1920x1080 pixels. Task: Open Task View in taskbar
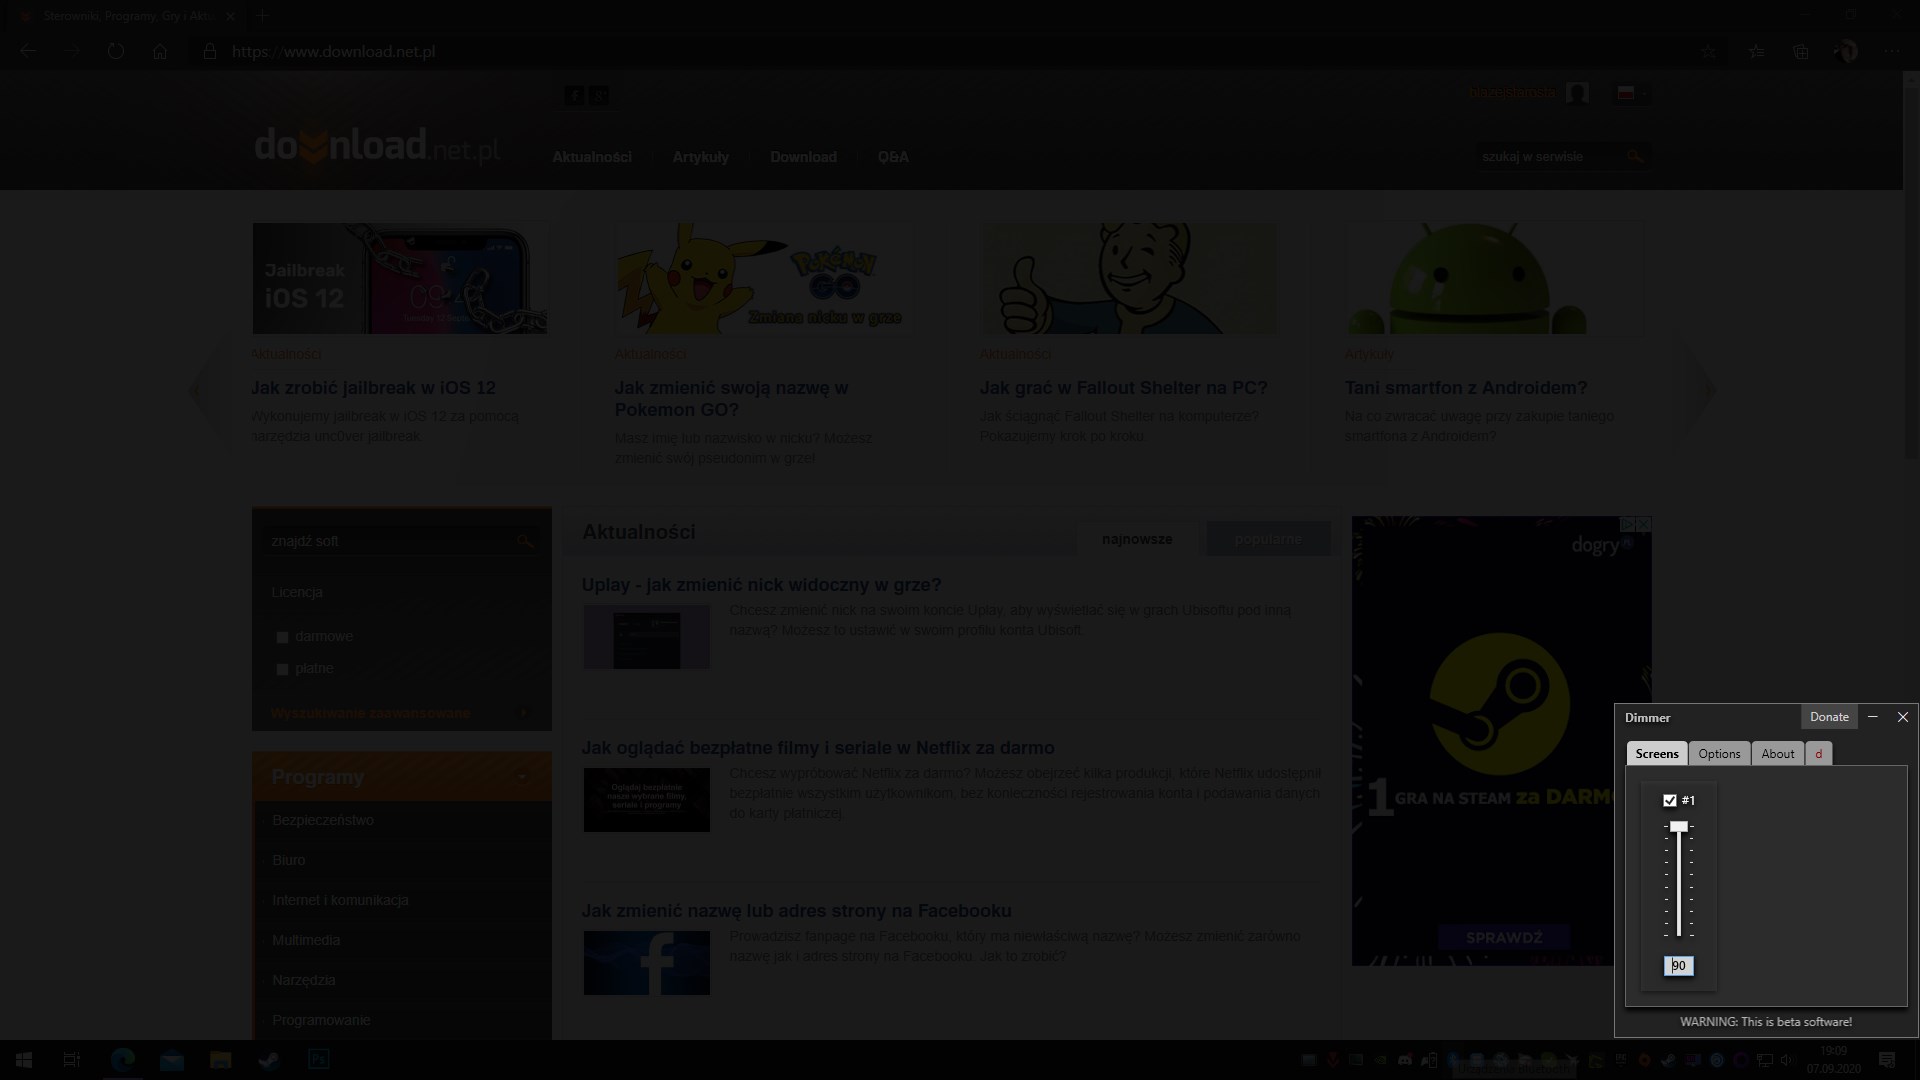(x=72, y=1060)
